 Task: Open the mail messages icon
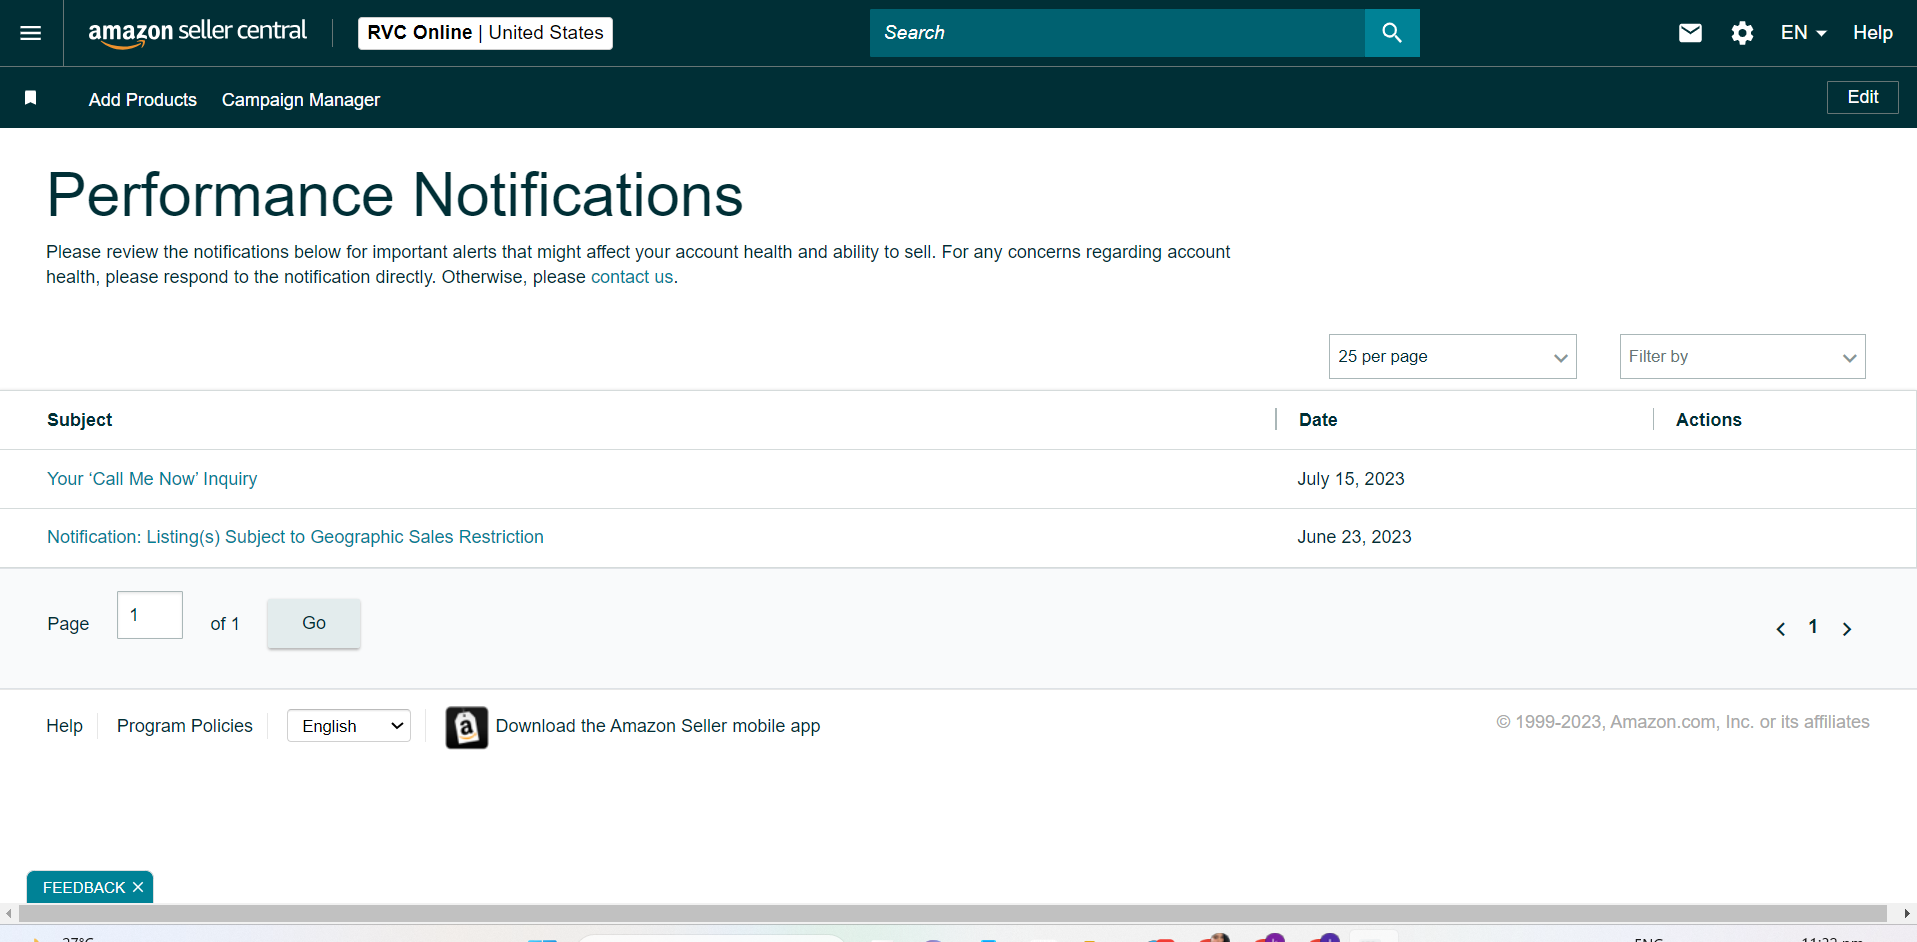pos(1690,33)
